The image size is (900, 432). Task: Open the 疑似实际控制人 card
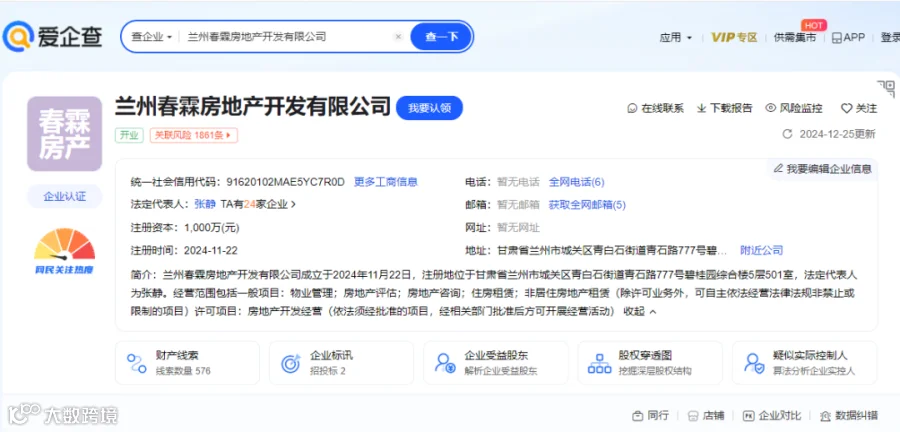[804, 363]
